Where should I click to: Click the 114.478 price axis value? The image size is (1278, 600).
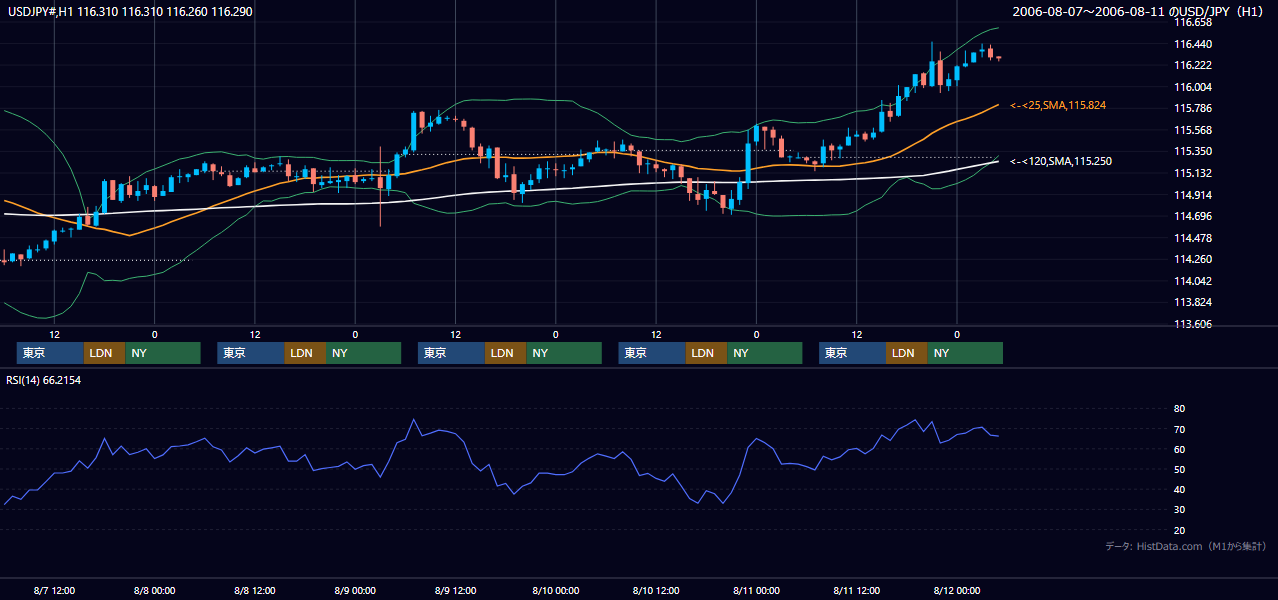[1193, 238]
